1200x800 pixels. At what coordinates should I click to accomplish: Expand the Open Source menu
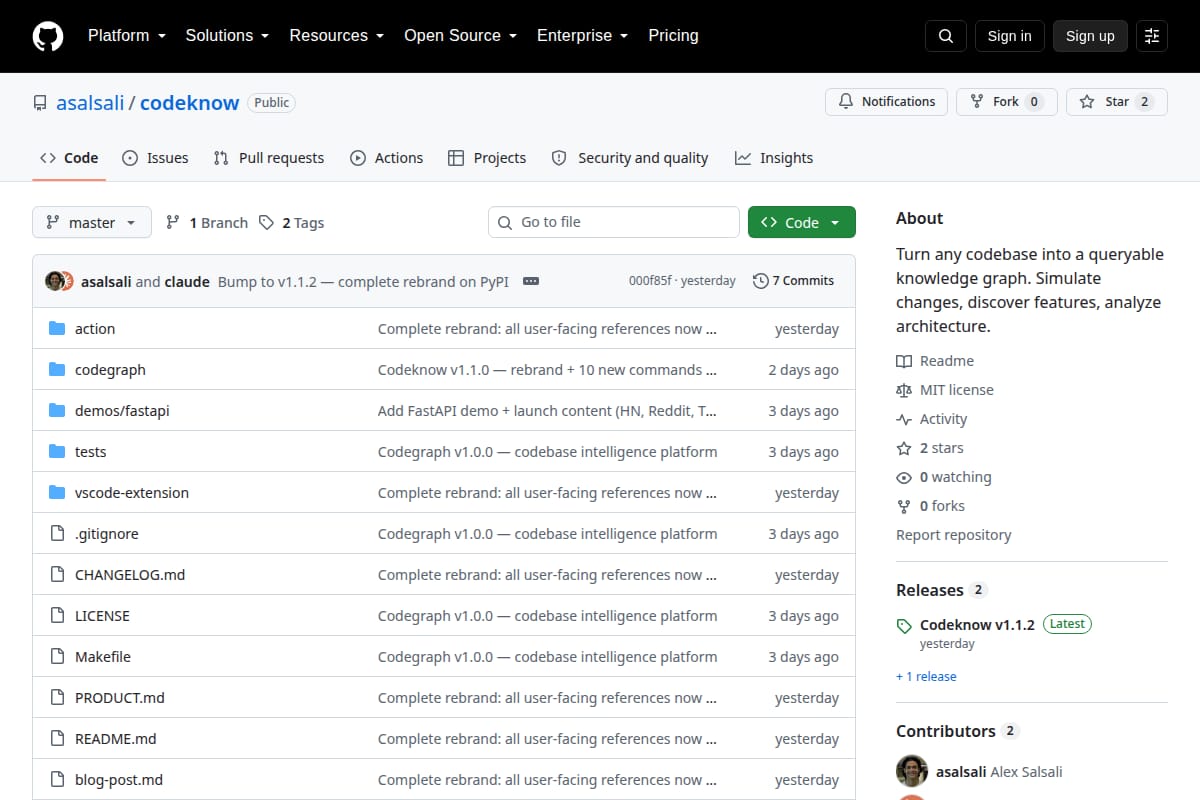coord(460,35)
